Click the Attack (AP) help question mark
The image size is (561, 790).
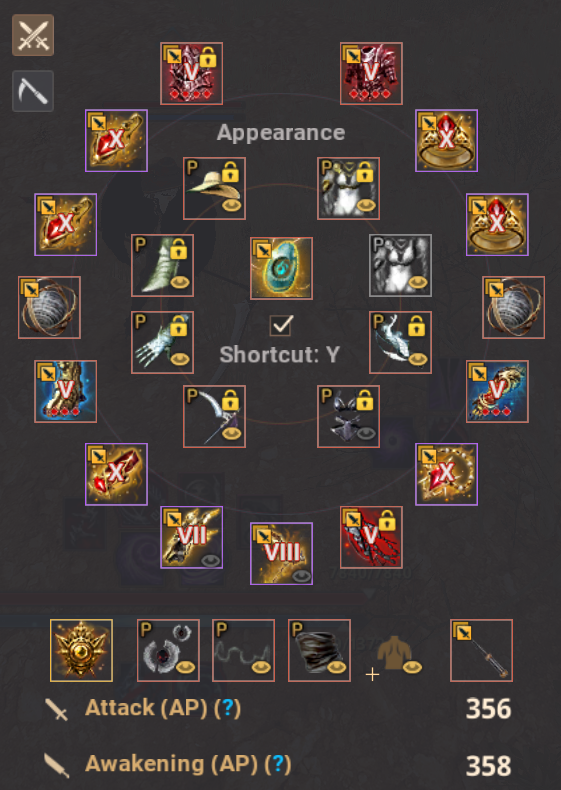(x=228, y=708)
